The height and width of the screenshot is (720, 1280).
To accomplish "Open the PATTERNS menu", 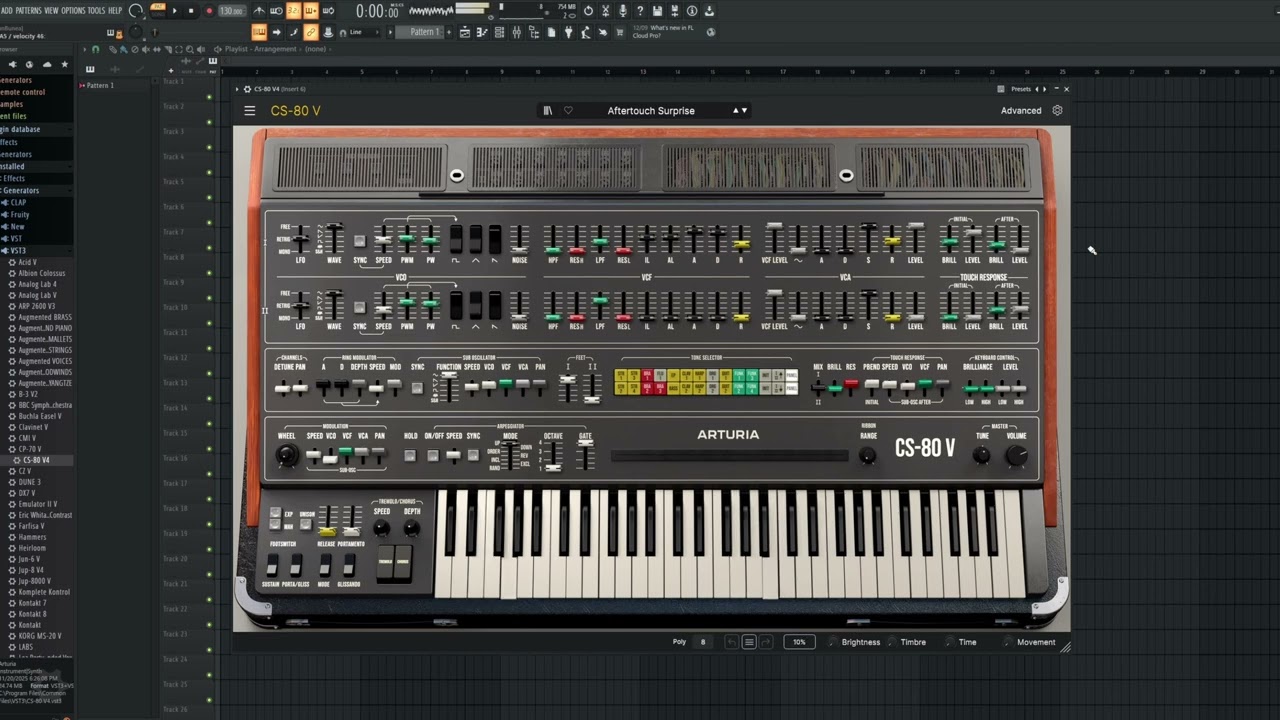I will coord(28,10).
